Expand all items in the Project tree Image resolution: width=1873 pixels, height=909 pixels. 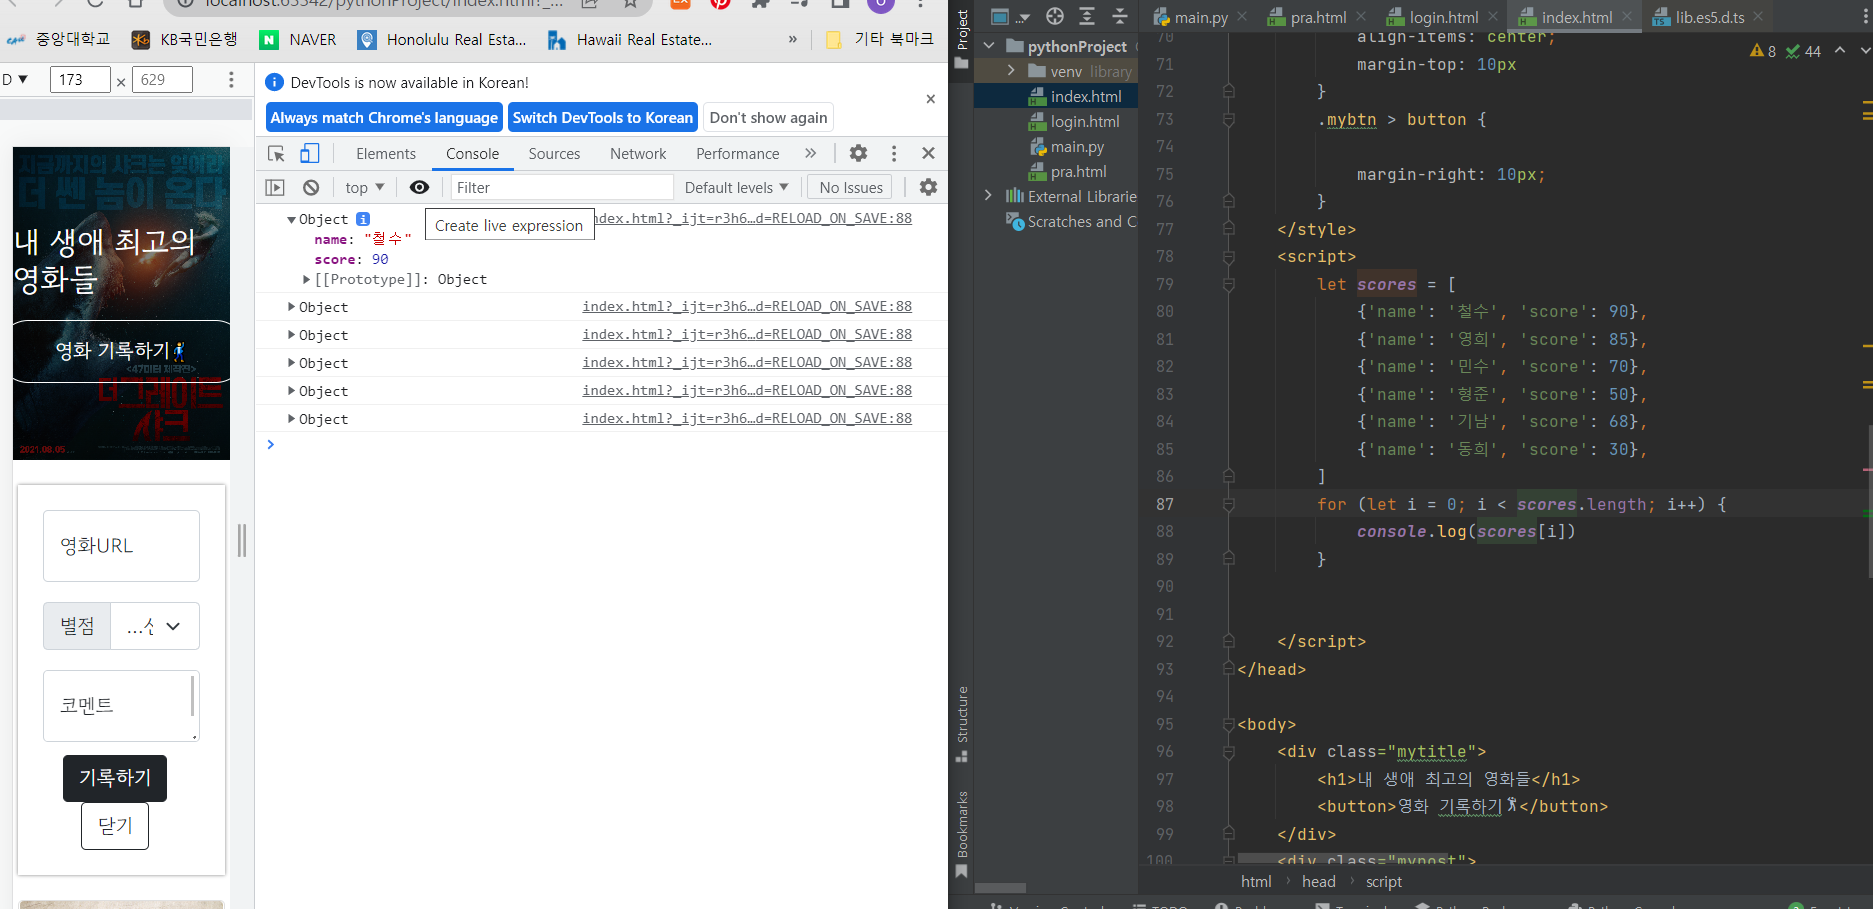pyautogui.click(x=1087, y=16)
